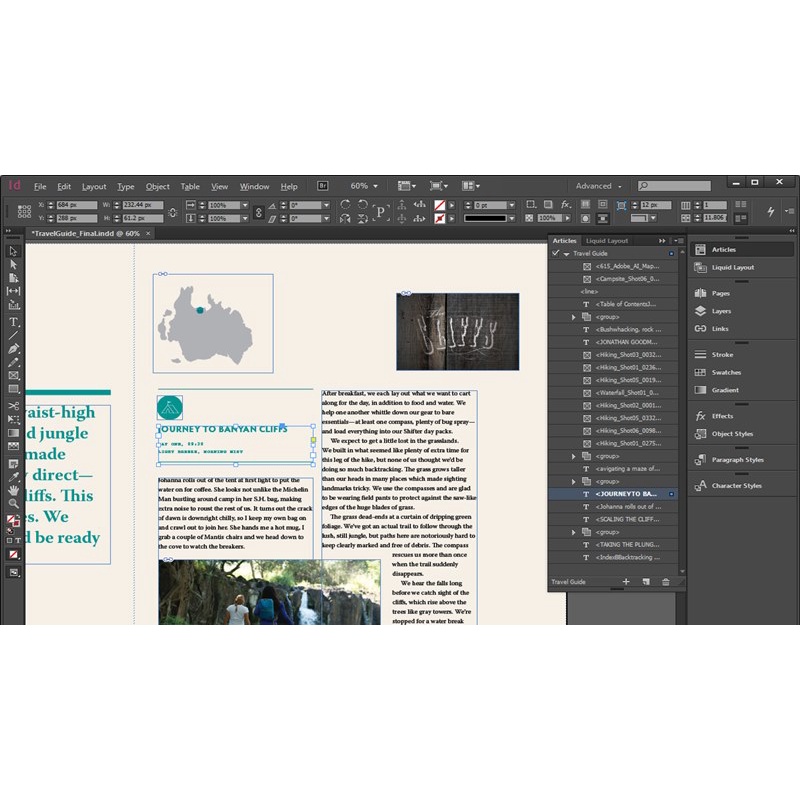Select the Zoom tool
Image resolution: width=800 pixels, height=800 pixels.
click(x=13, y=504)
